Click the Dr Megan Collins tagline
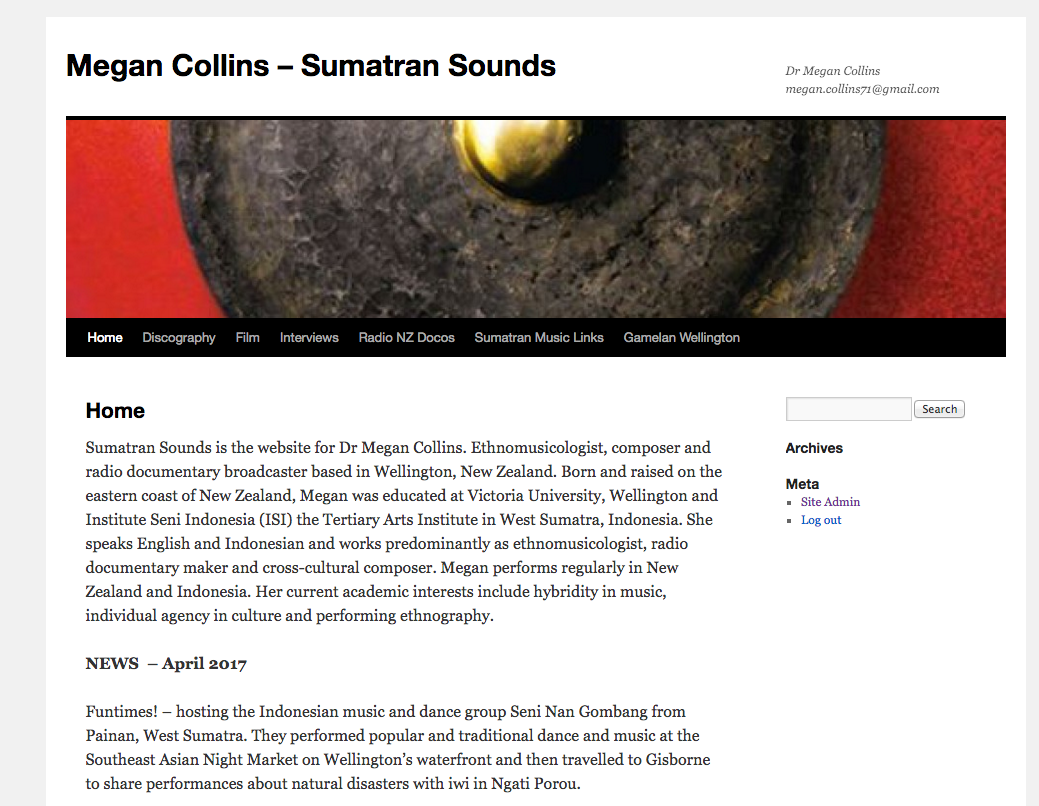This screenshot has height=806, width=1039. [x=832, y=71]
